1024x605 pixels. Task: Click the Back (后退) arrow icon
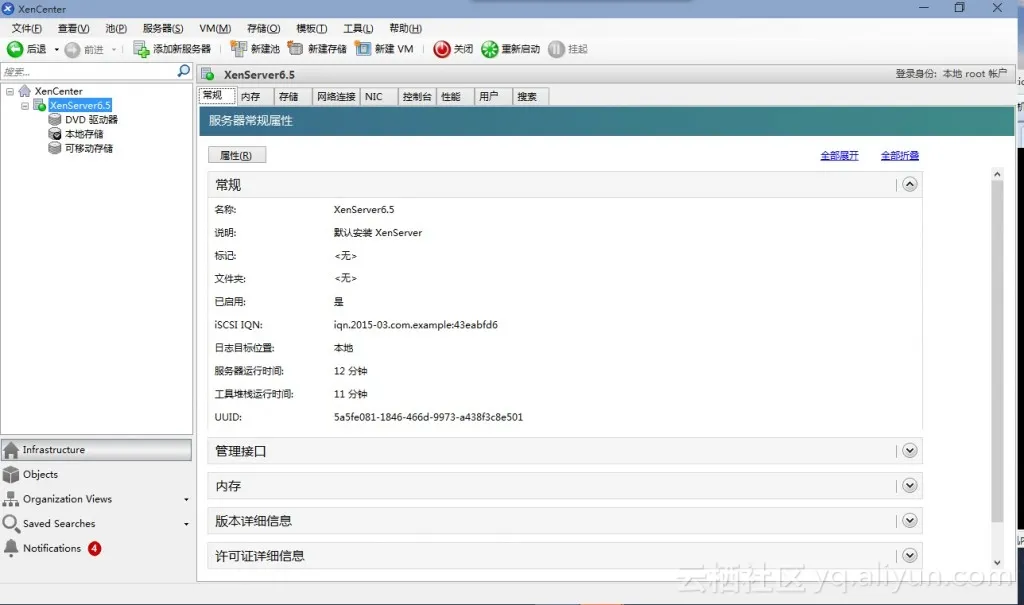[14, 49]
